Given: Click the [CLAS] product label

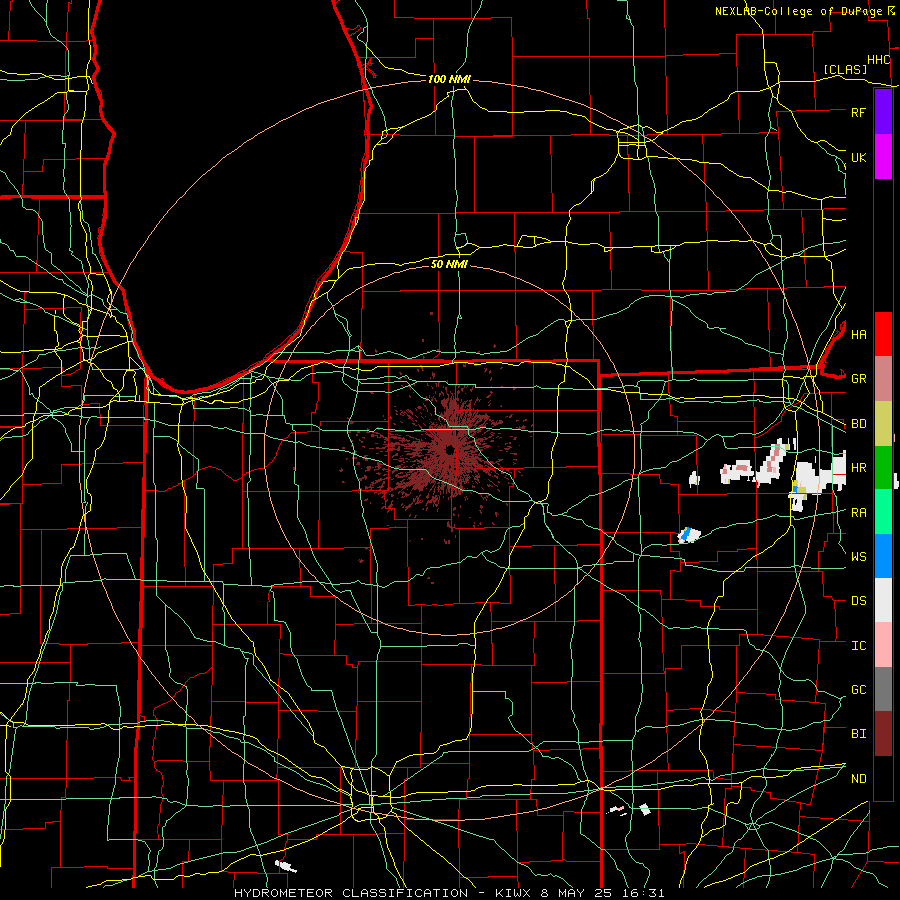Looking at the screenshot, I should 845,70.
